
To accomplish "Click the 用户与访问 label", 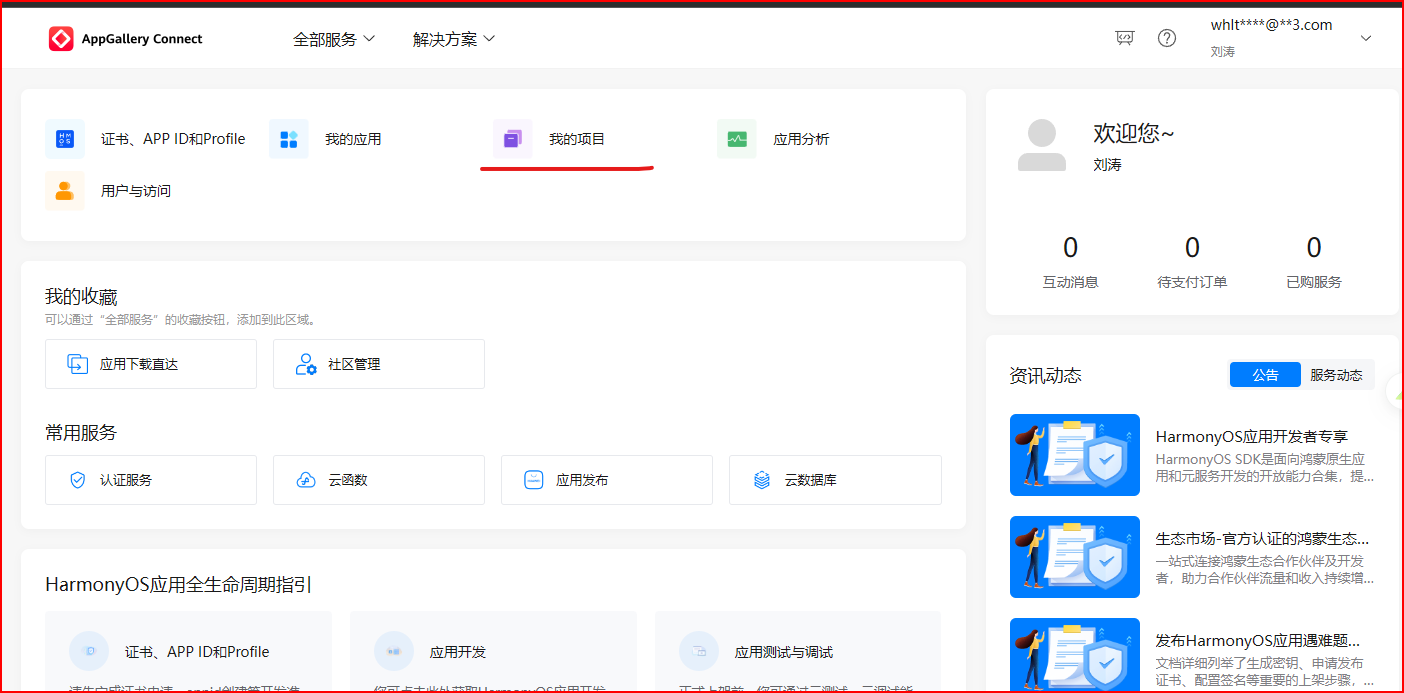I will (136, 191).
